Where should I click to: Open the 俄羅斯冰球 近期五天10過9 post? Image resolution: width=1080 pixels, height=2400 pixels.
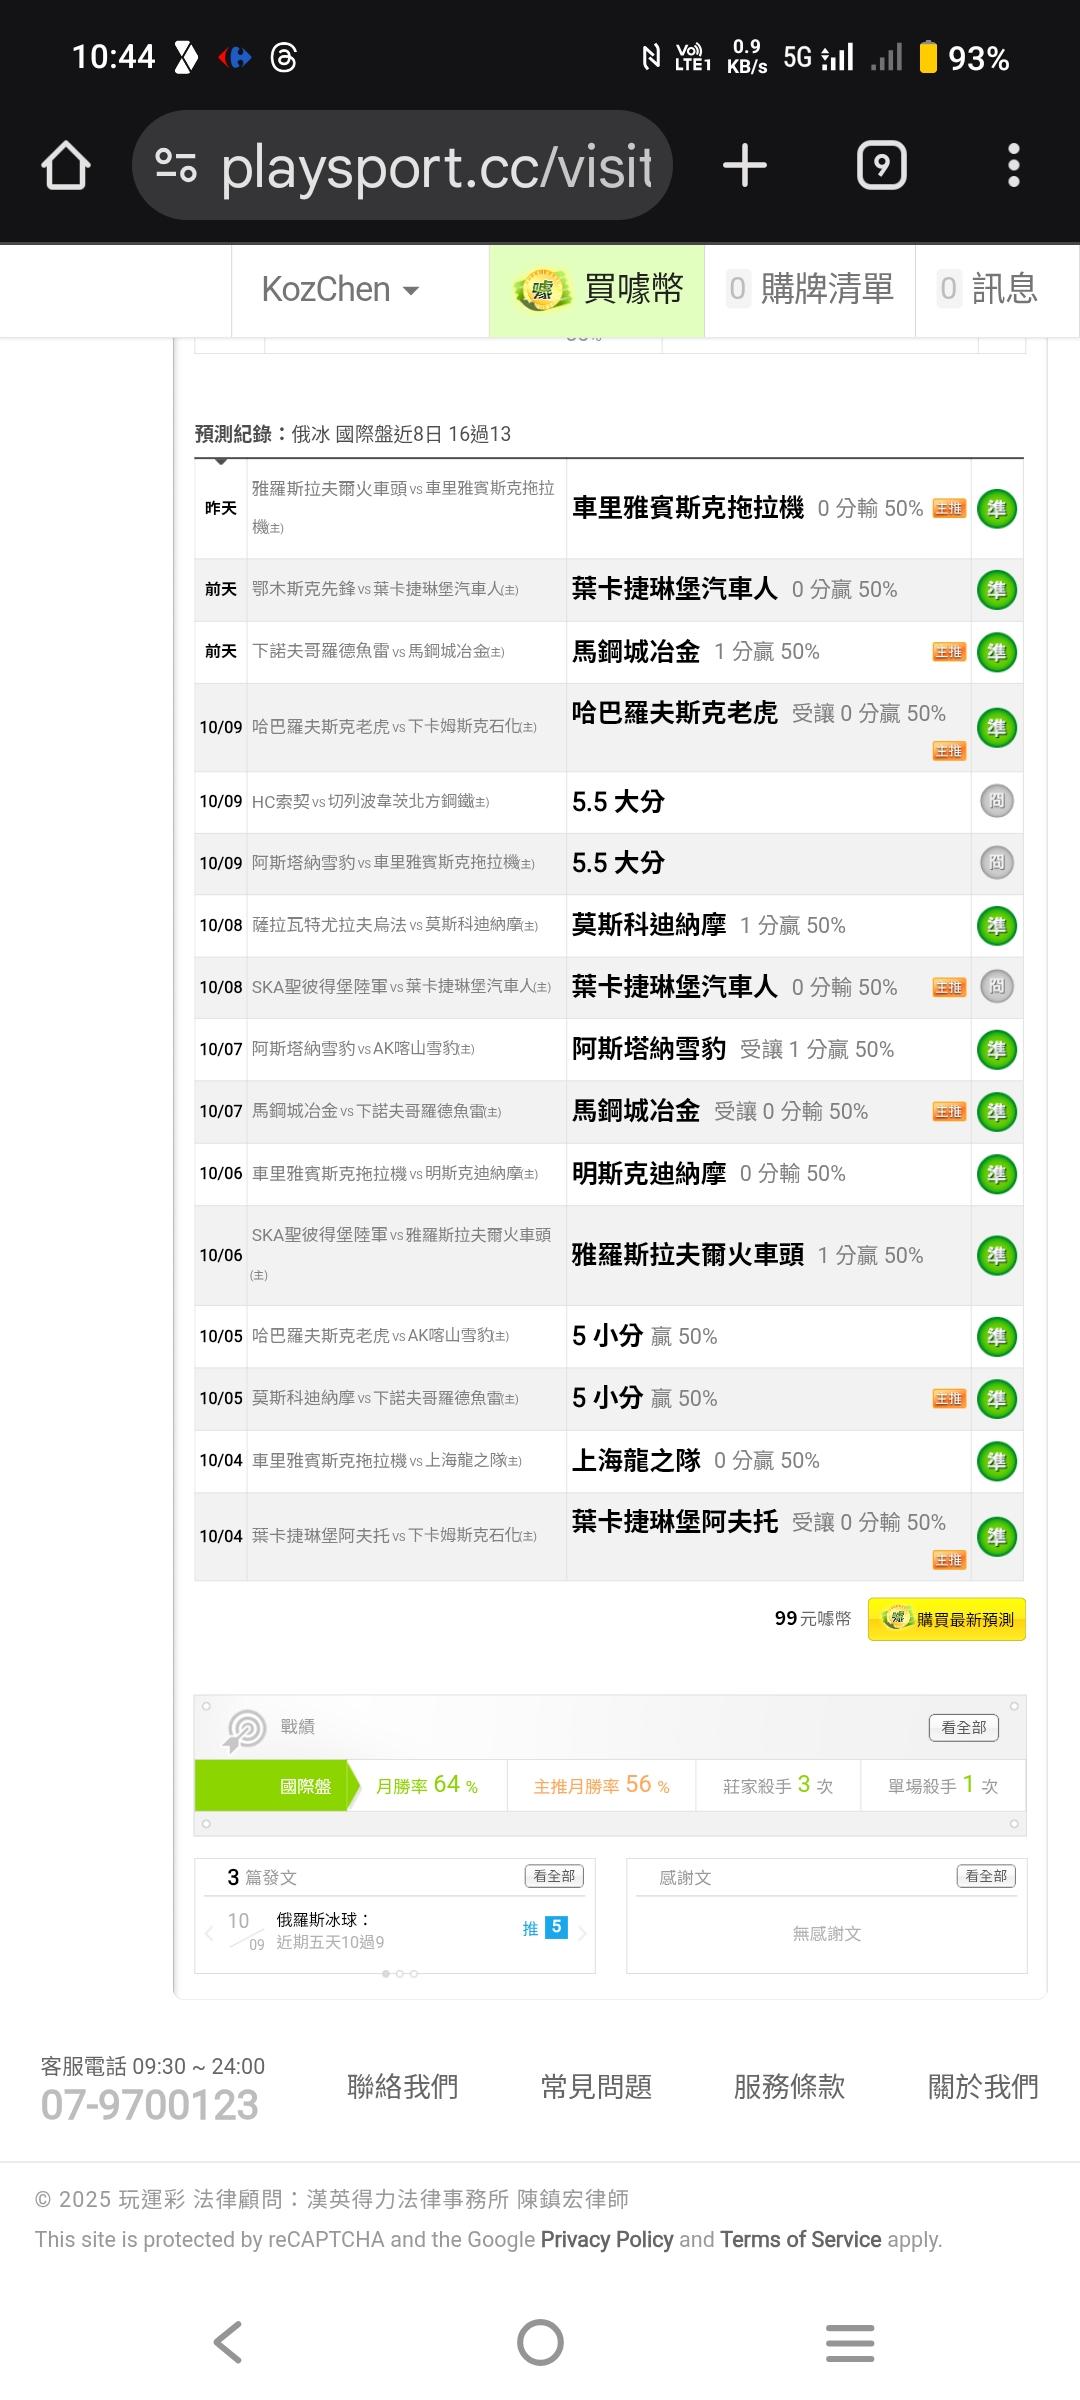[330, 1930]
